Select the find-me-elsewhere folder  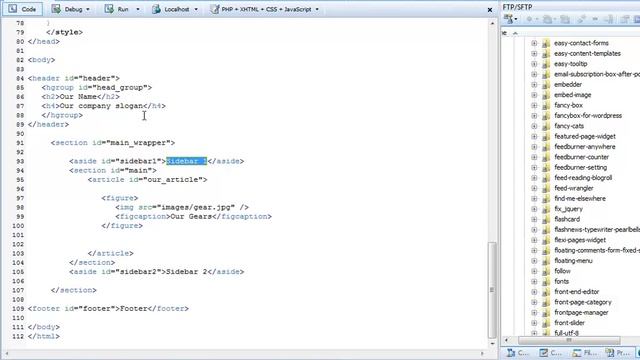pos(580,198)
